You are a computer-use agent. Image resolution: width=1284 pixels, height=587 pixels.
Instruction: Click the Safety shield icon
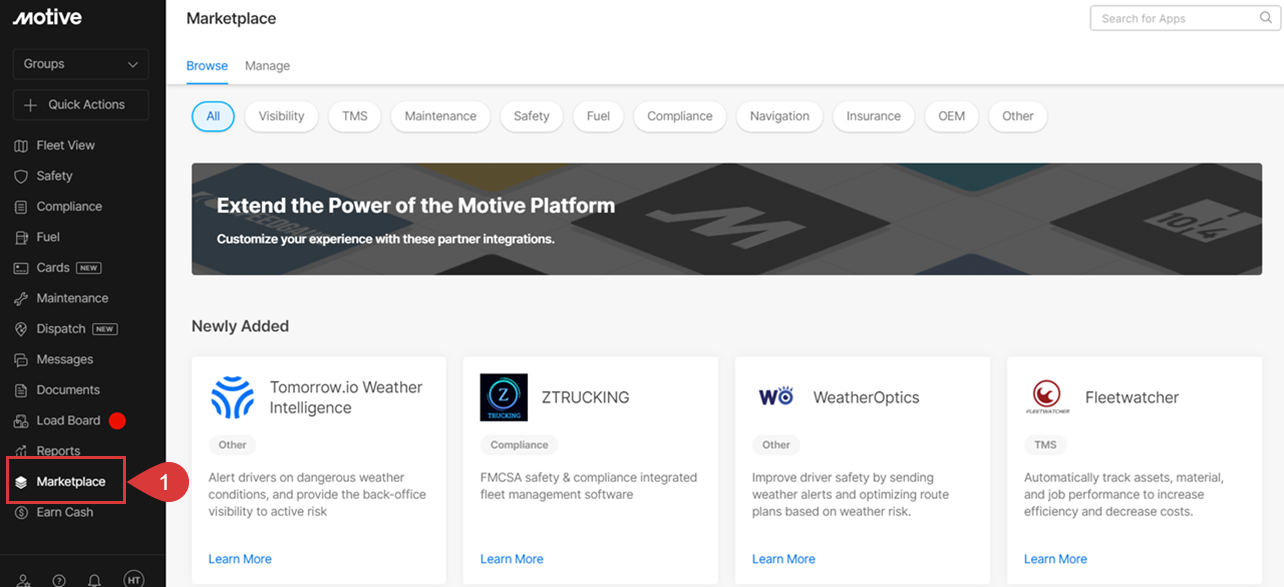coord(21,176)
